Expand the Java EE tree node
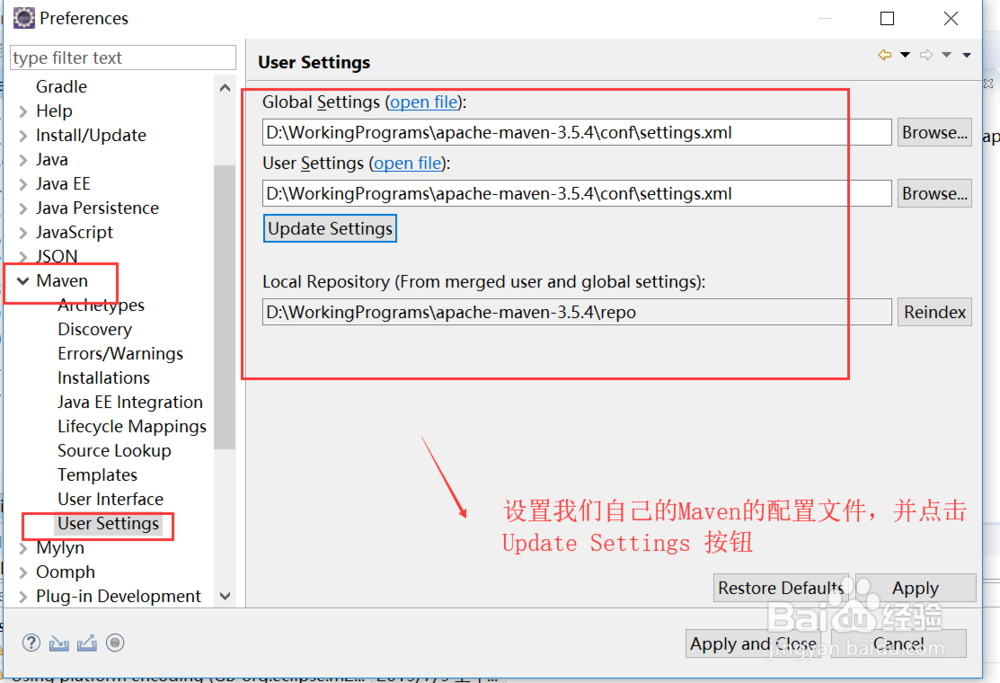 [x=23, y=184]
